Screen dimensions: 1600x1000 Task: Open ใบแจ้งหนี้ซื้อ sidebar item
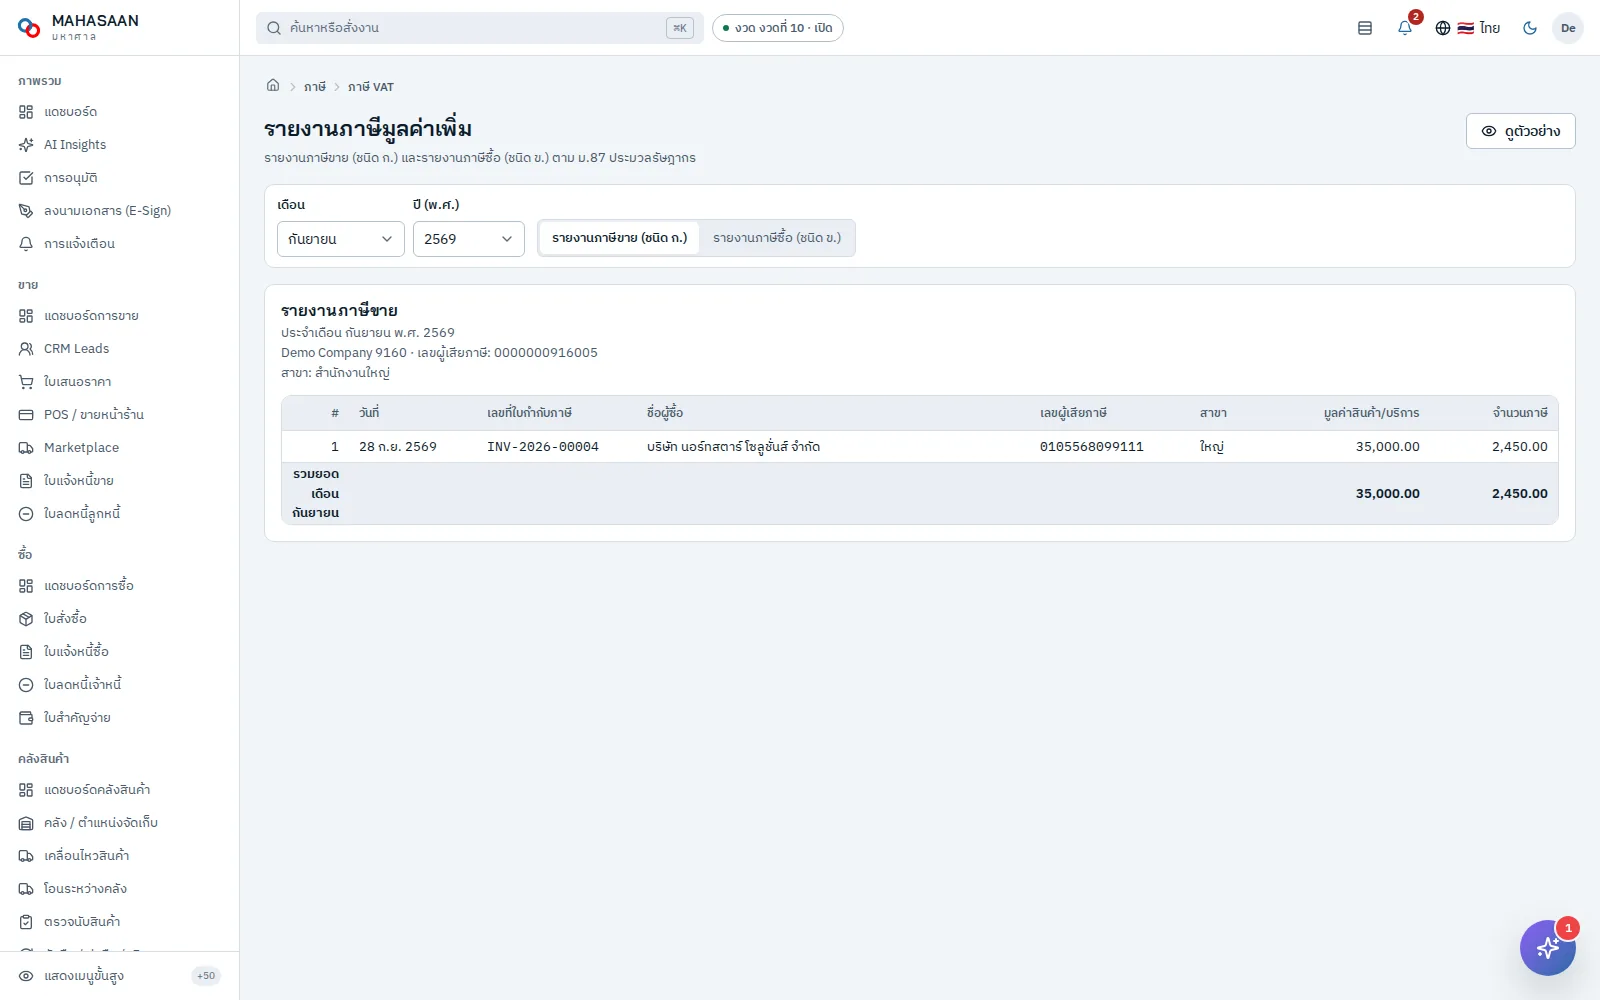pyautogui.click(x=120, y=652)
